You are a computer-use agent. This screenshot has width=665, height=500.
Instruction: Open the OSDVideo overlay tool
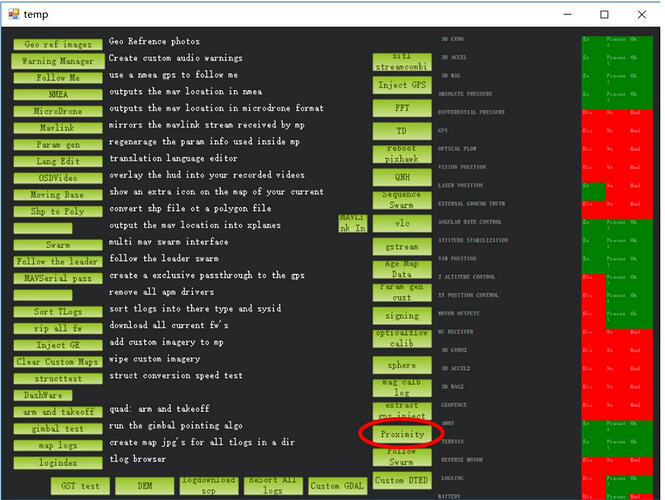pyautogui.click(x=58, y=178)
